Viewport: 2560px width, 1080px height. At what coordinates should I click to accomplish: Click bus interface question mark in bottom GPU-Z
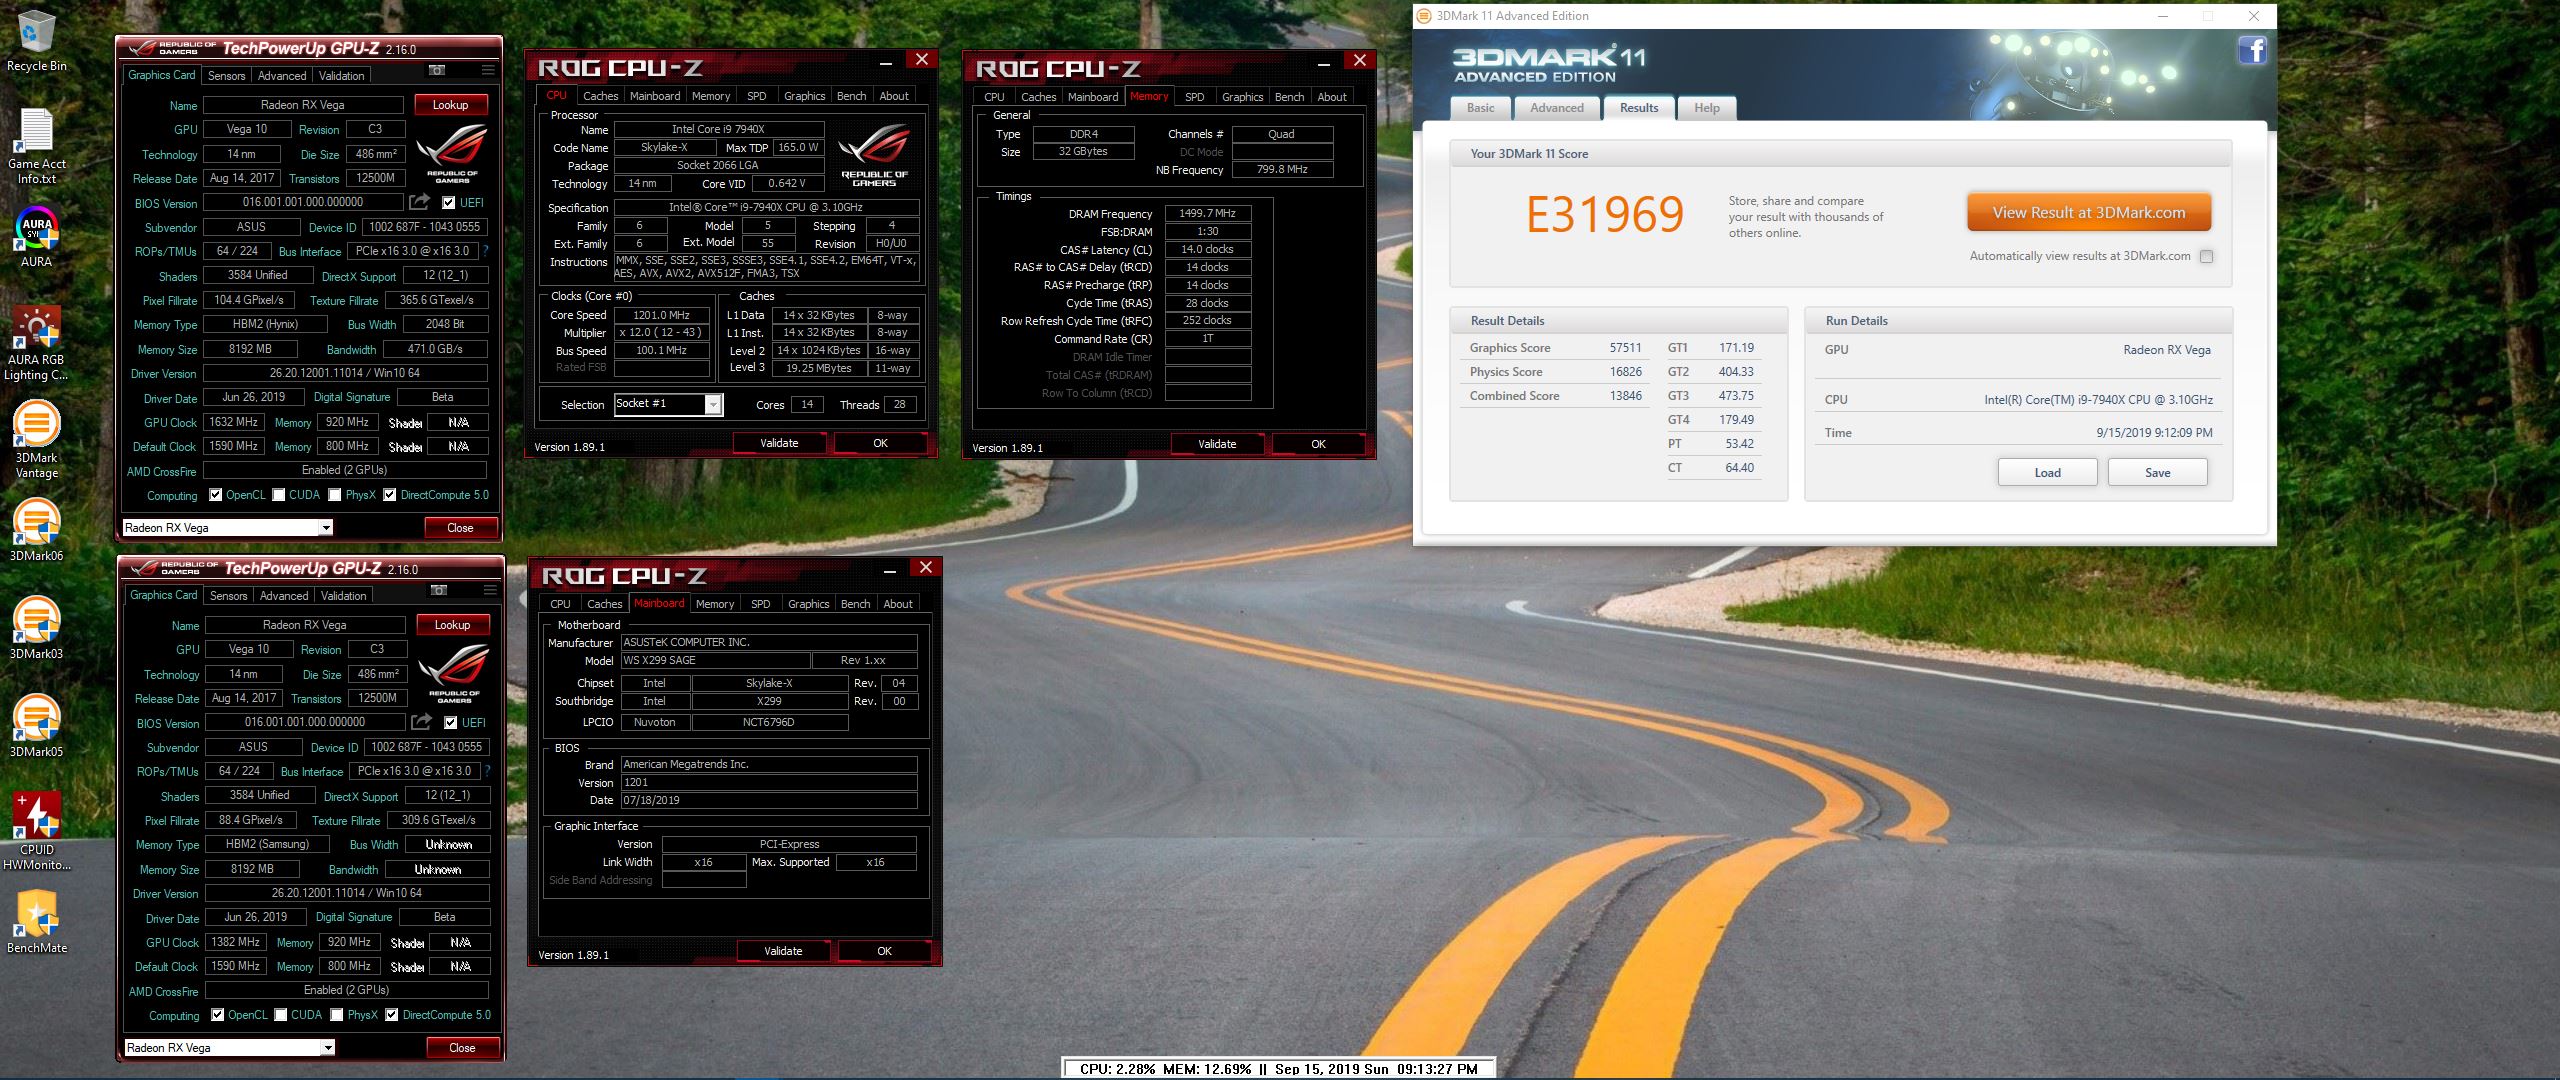point(488,771)
